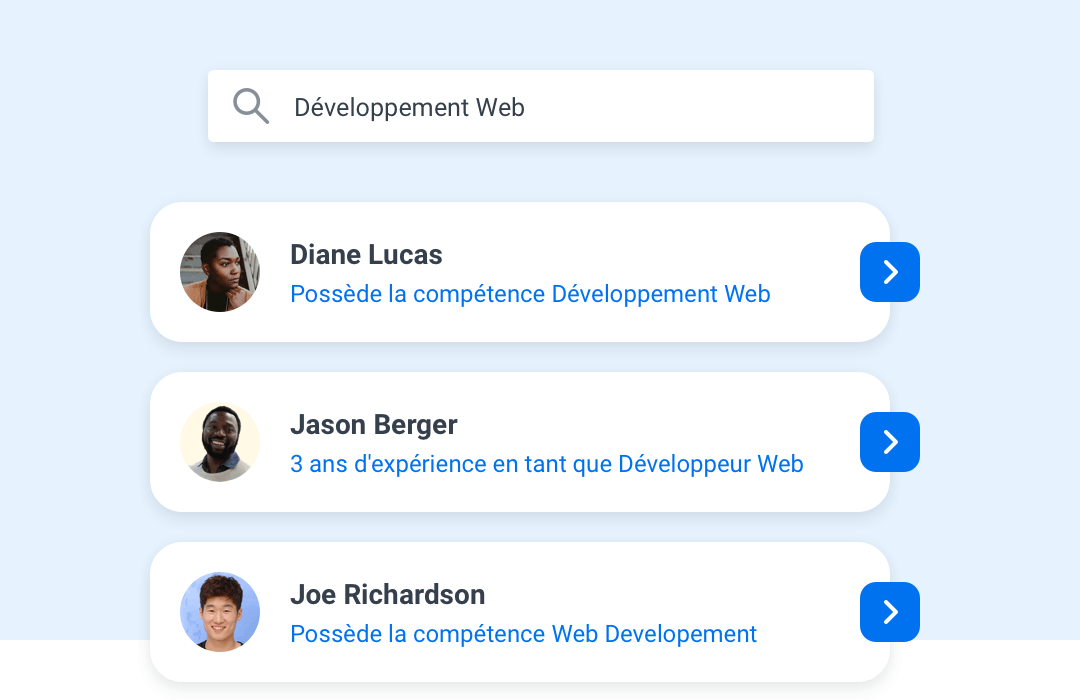Viewport: 1080px width, 700px height.
Task: Click the word 'Développement' in search box
Action: 381,108
